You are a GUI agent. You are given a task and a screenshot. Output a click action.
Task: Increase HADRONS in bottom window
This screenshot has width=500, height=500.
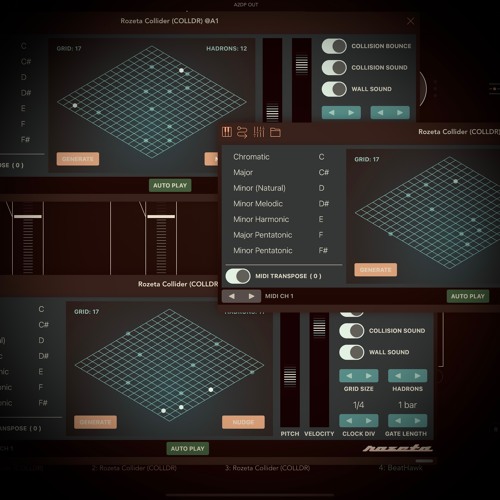click(417, 376)
